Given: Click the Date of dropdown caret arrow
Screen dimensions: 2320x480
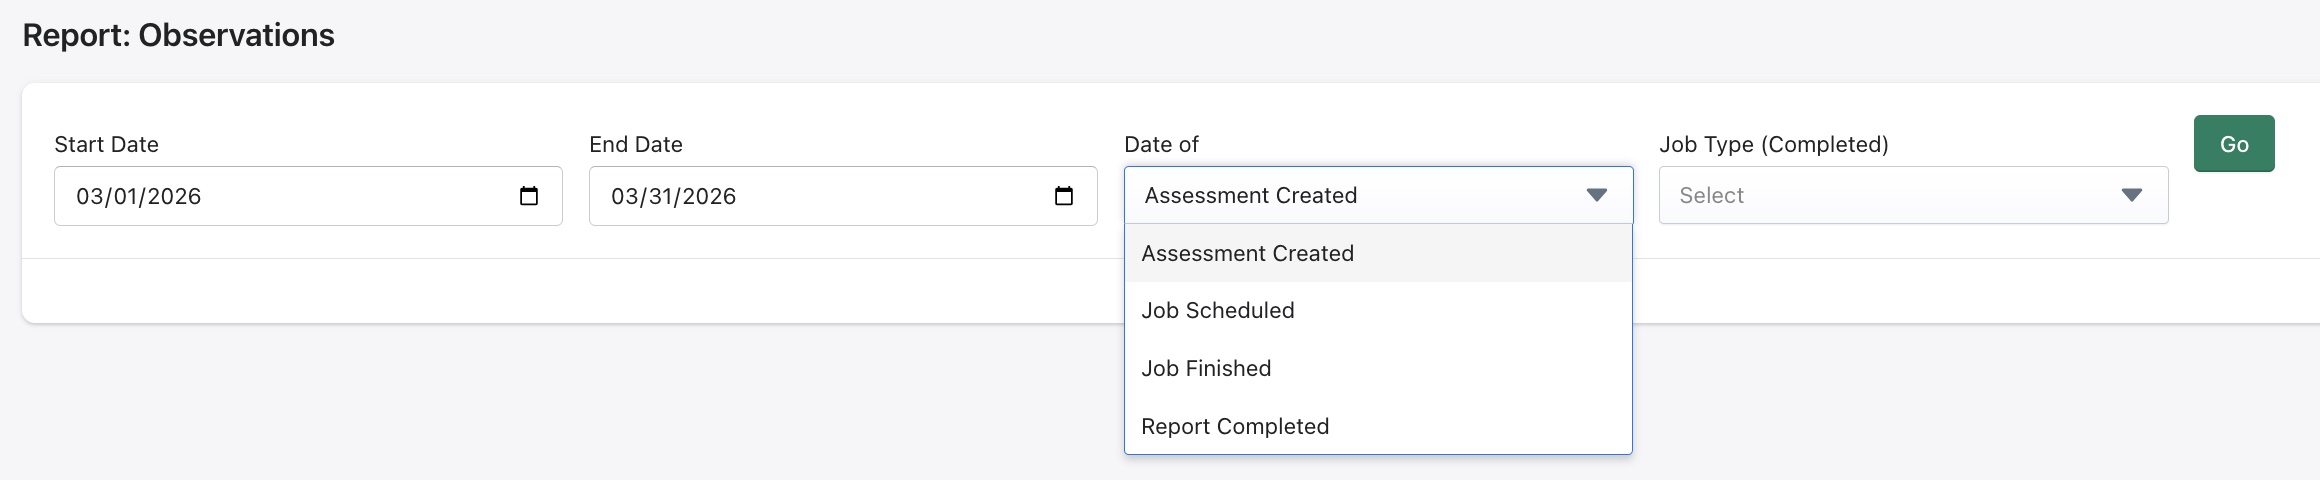Looking at the screenshot, I should 1597,195.
